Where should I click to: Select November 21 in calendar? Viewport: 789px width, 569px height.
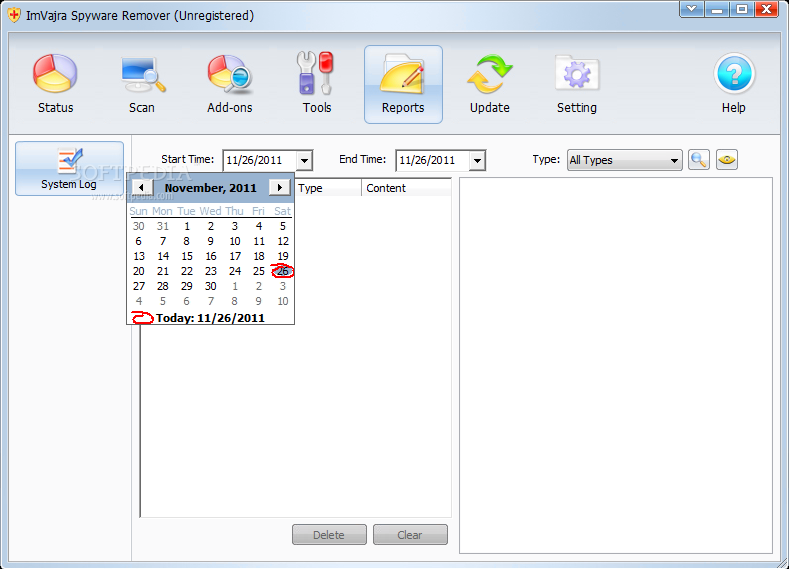[163, 271]
